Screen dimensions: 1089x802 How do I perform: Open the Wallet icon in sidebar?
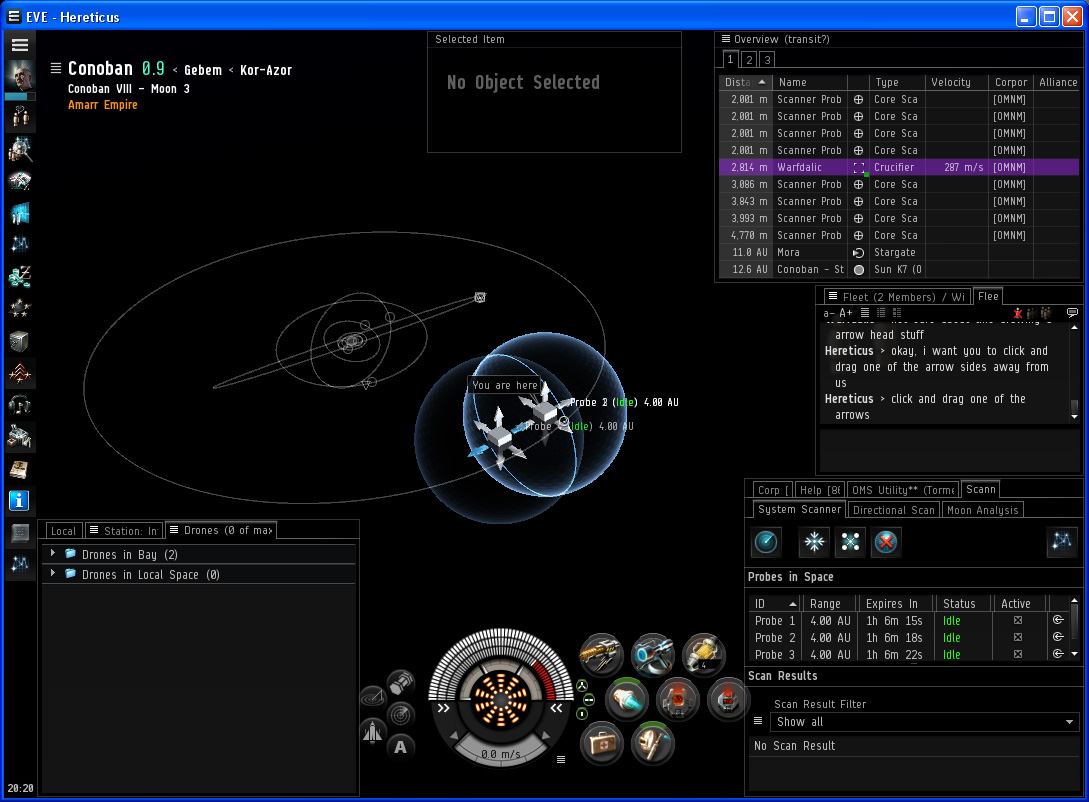tap(19, 276)
